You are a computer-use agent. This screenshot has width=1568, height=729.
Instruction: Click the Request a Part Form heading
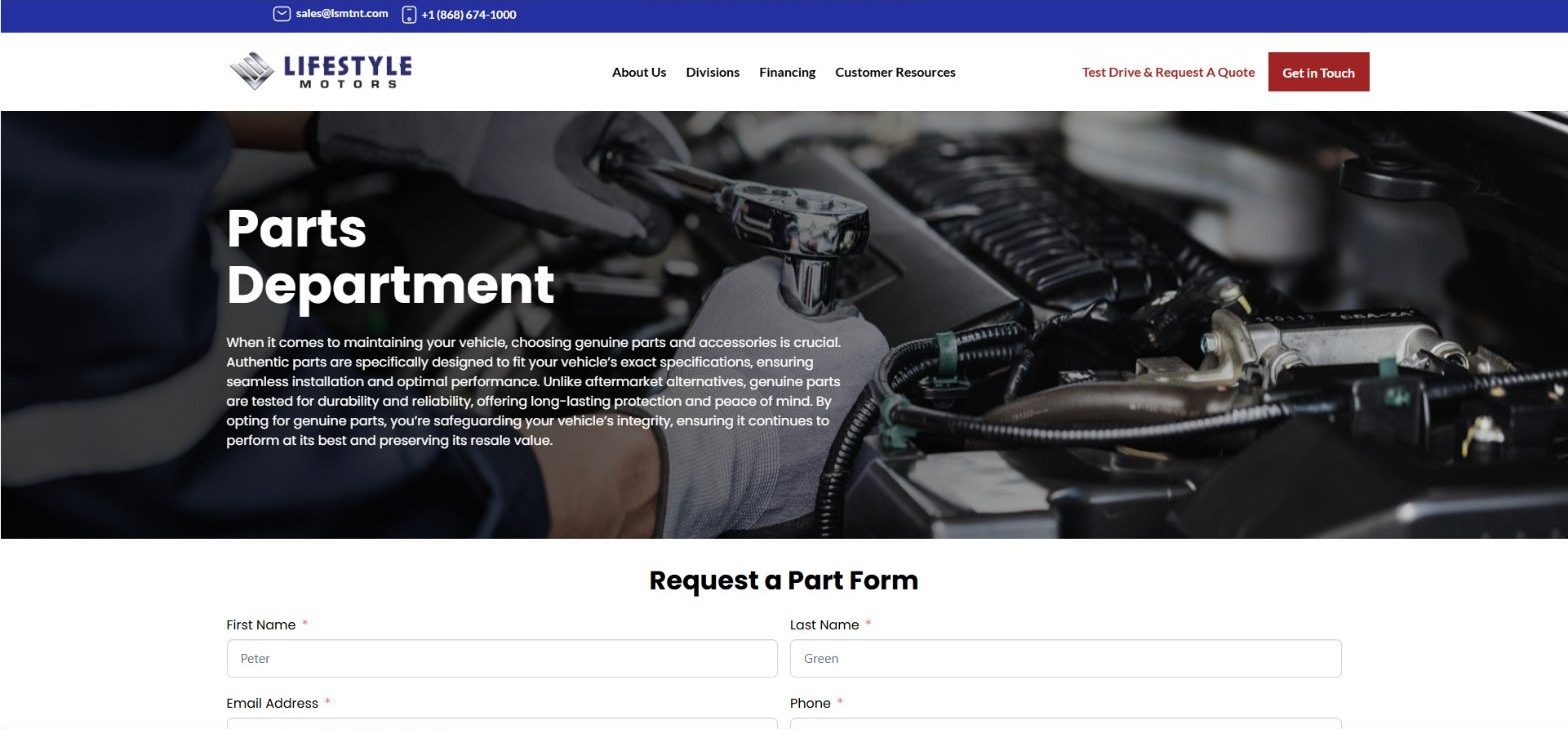click(784, 580)
